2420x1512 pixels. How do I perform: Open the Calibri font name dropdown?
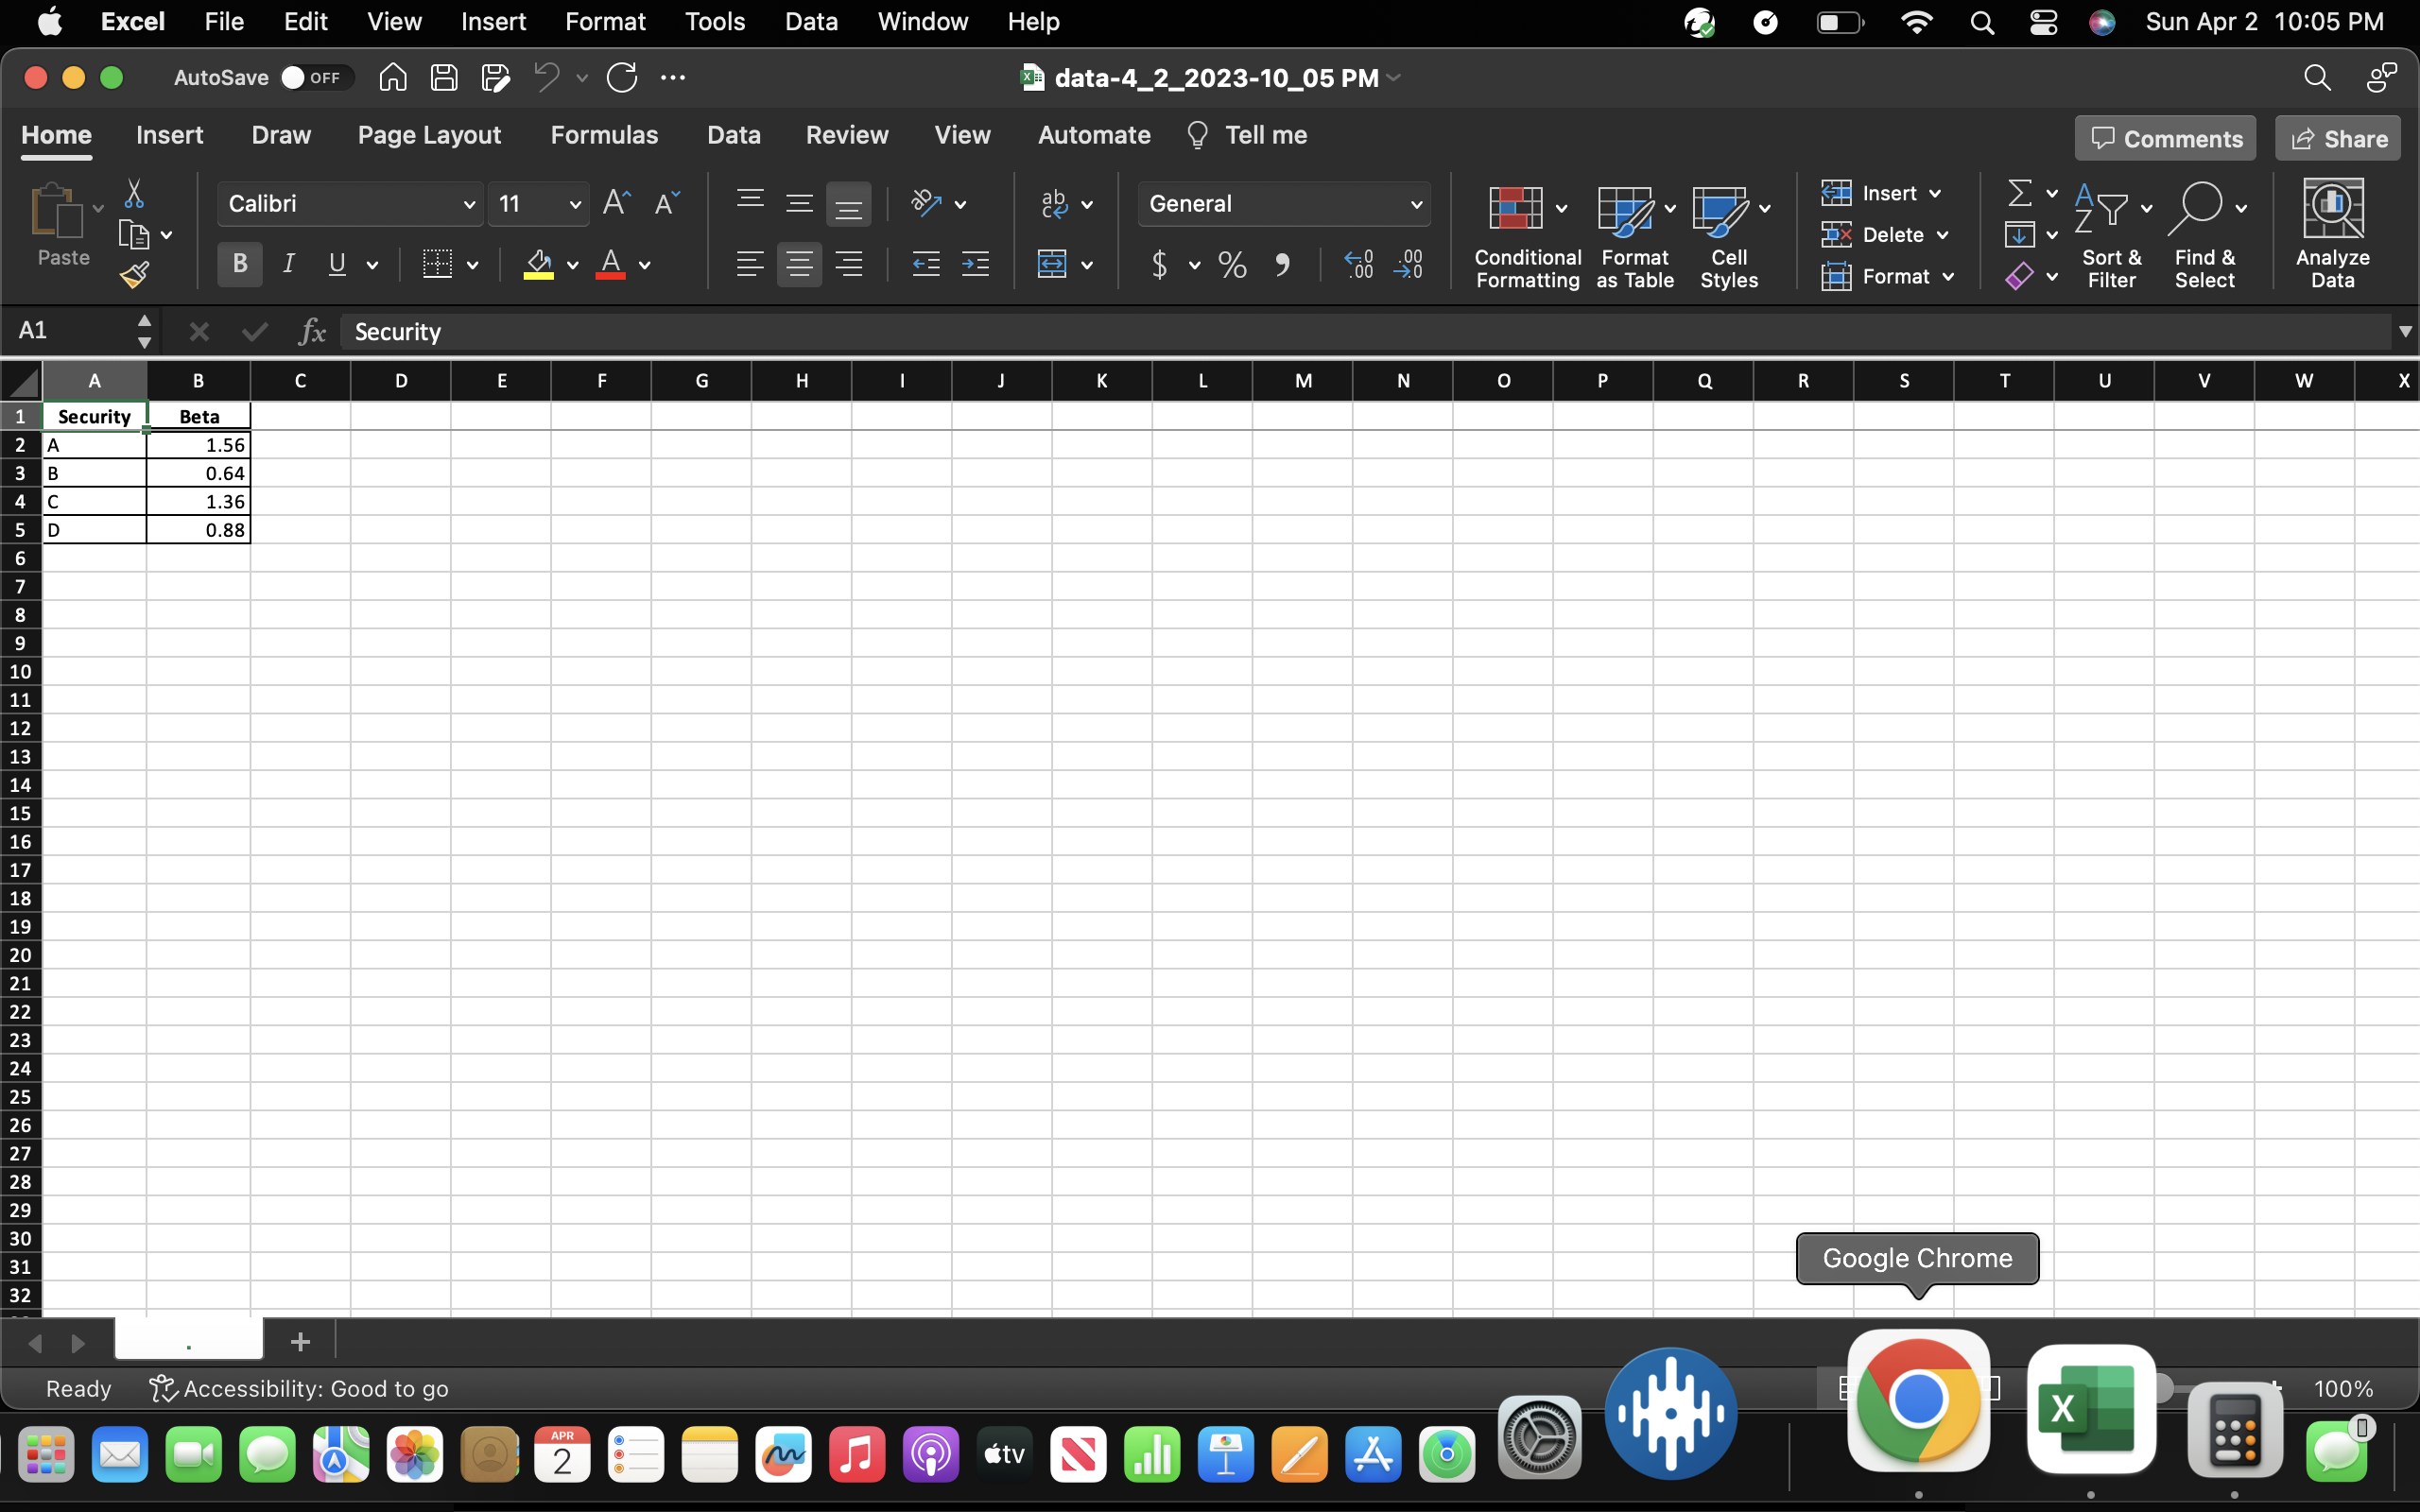(x=468, y=204)
